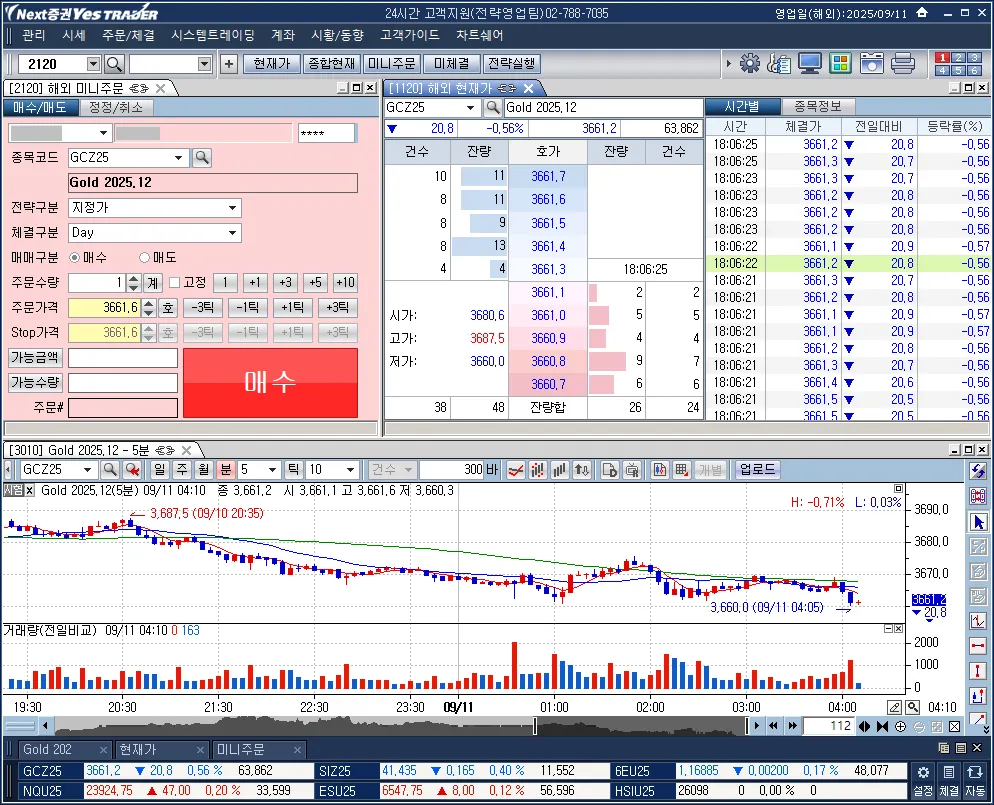Click the 체결 icon in the ticker bar
The width and height of the screenshot is (994, 805).
coord(949,780)
